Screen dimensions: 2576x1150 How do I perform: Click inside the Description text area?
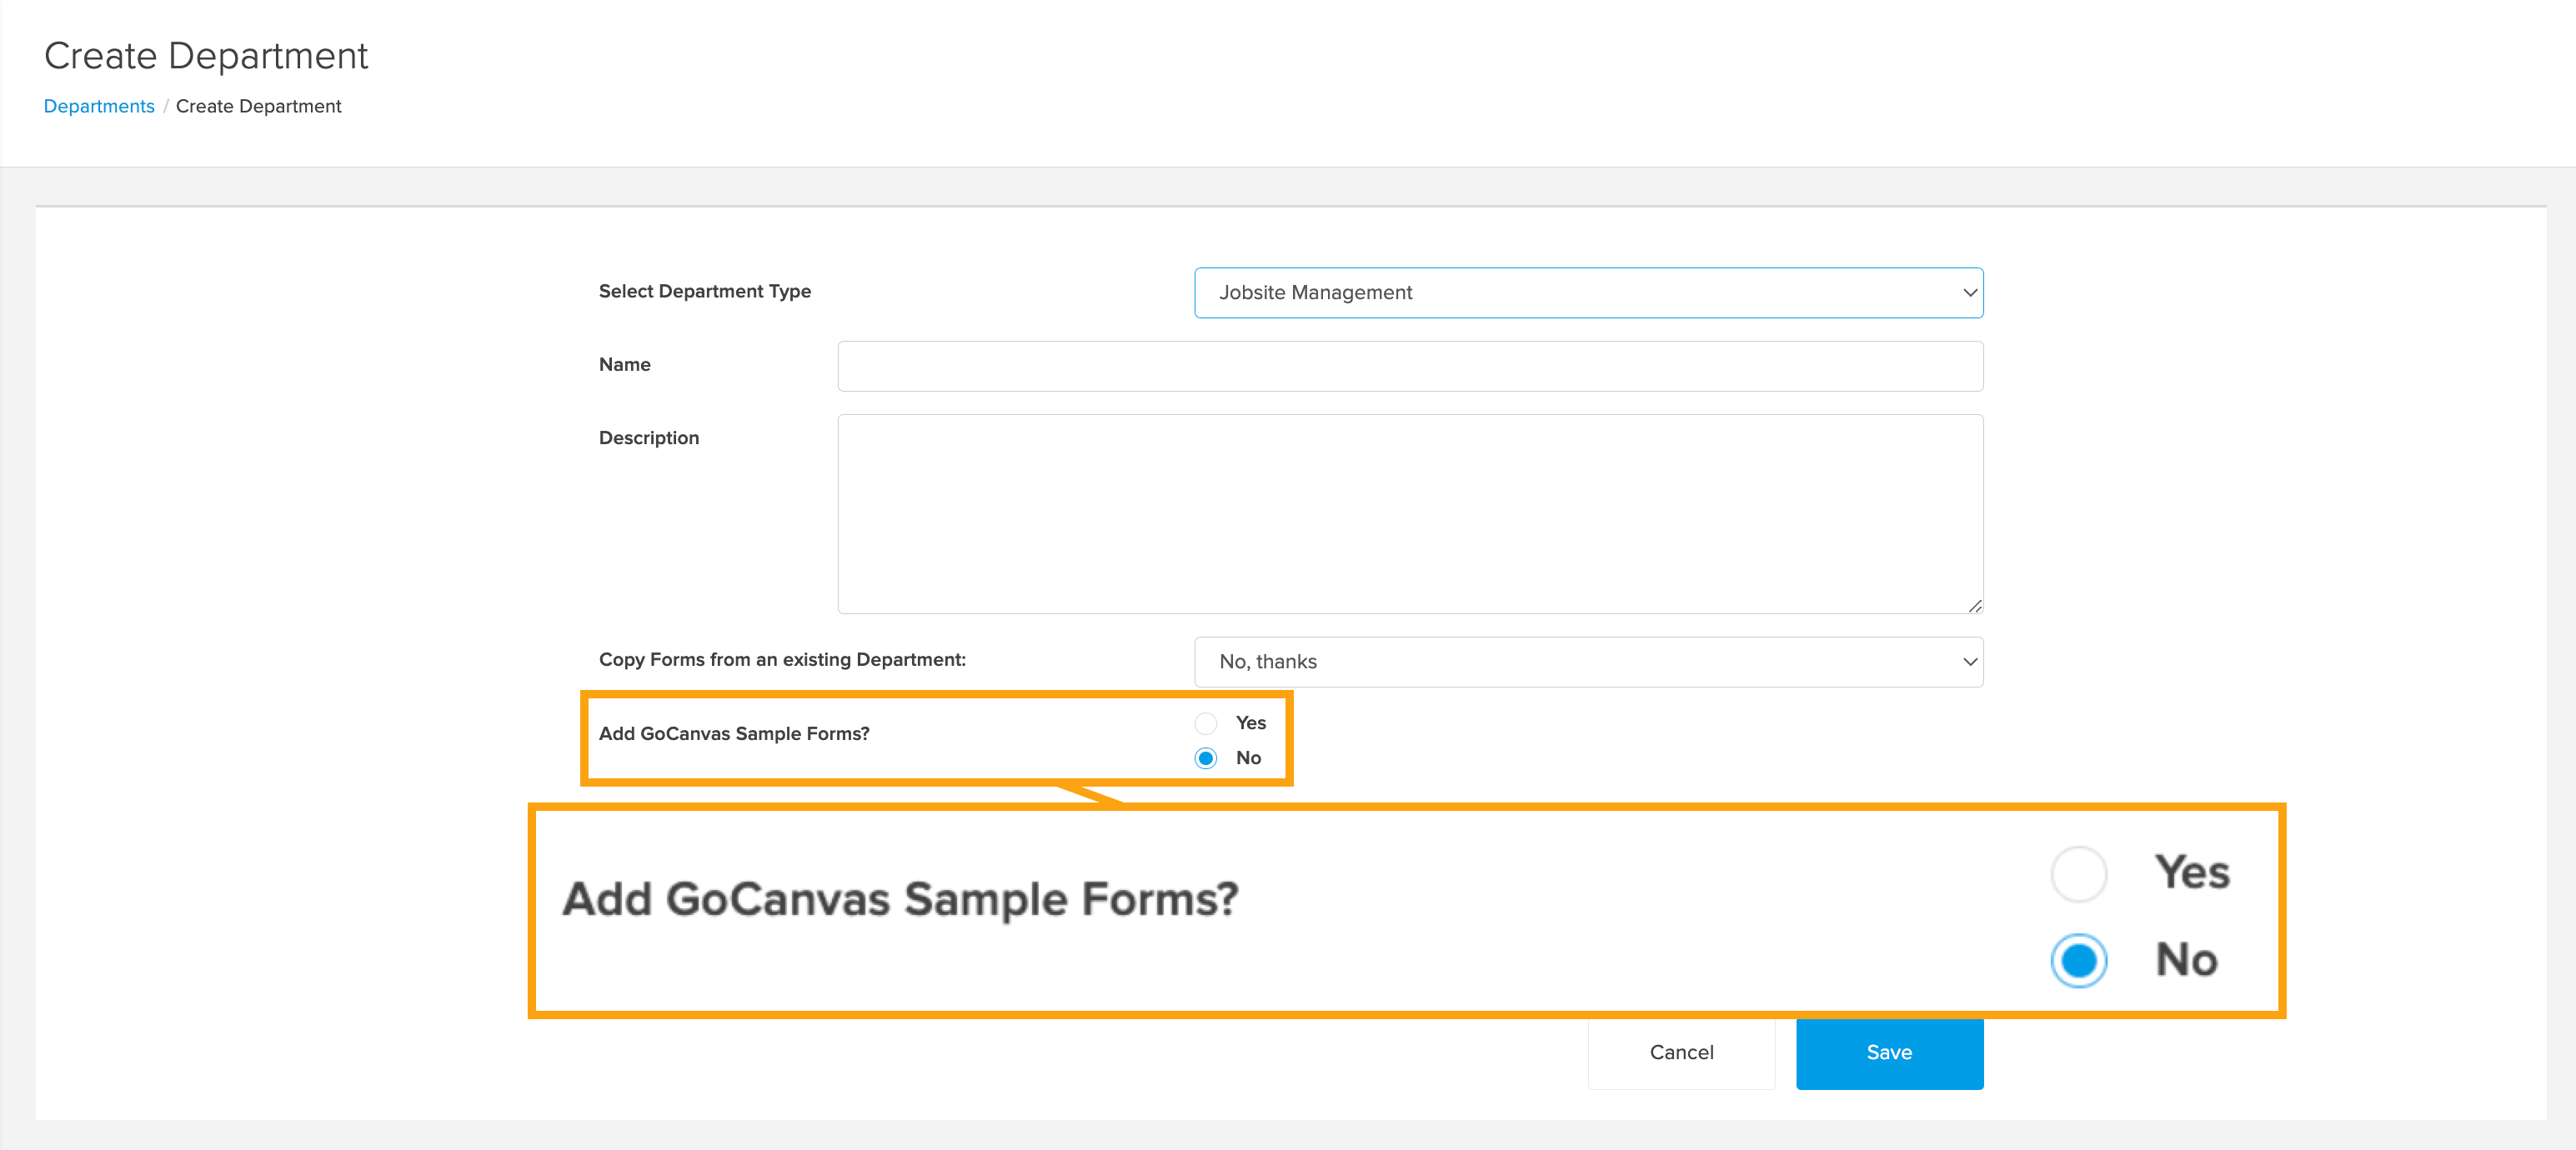(x=1409, y=513)
